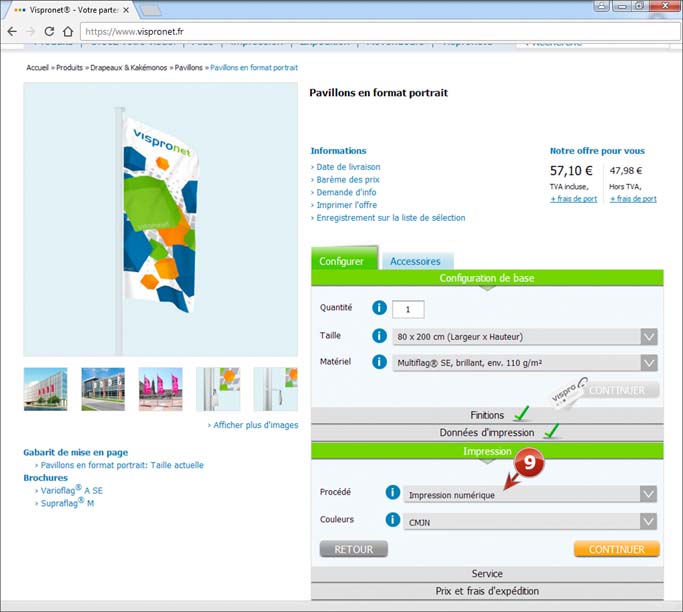Screen dimensions: 683x612
Task: Click Produits in the breadcrumb
Action: [x=69, y=68]
